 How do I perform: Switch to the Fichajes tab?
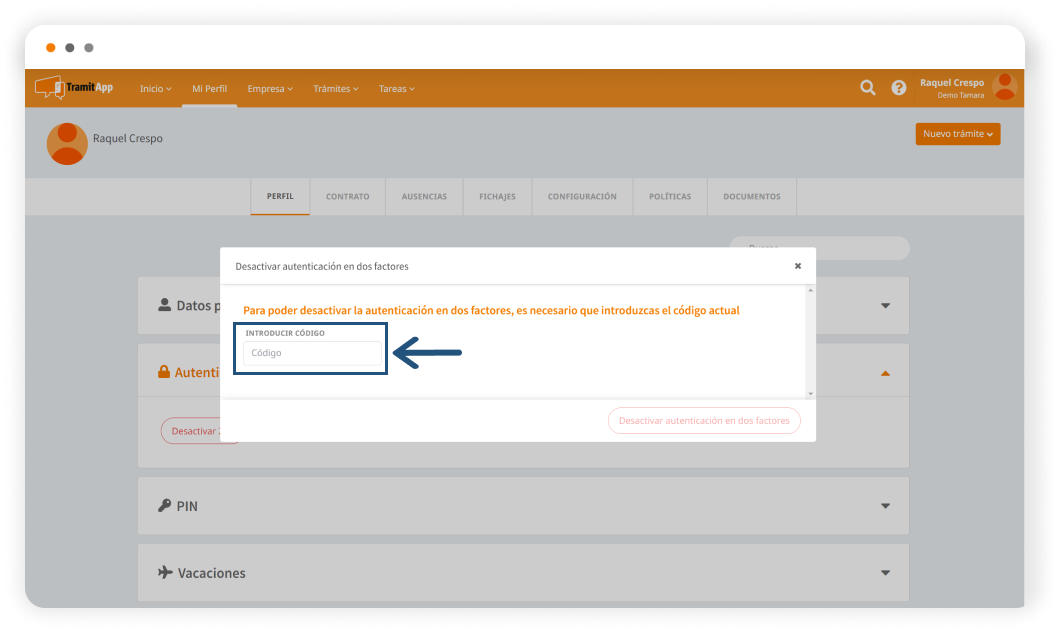(x=497, y=197)
